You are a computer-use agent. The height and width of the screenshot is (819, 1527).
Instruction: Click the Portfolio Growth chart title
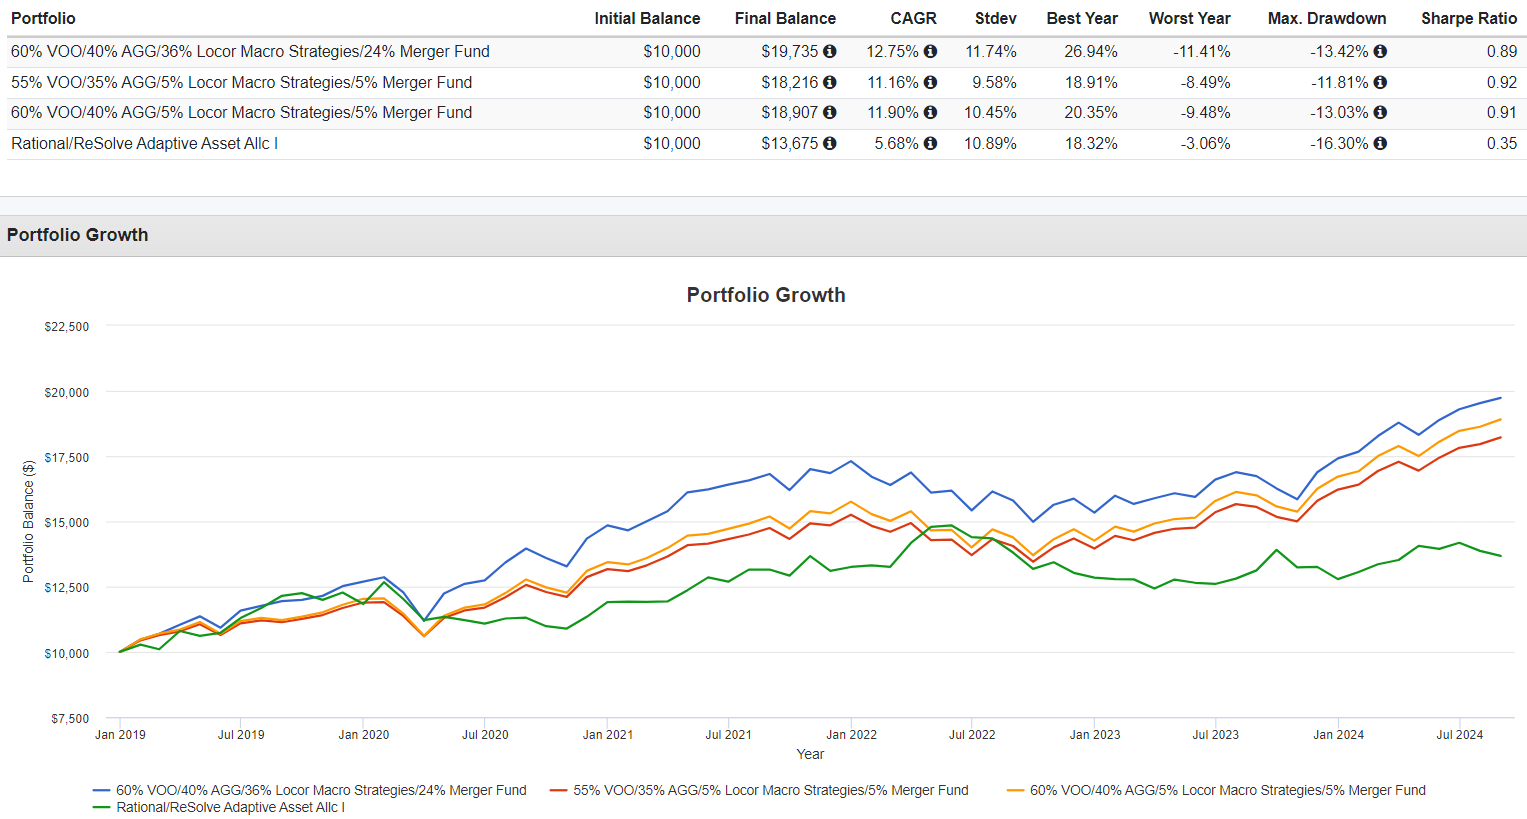pos(766,295)
